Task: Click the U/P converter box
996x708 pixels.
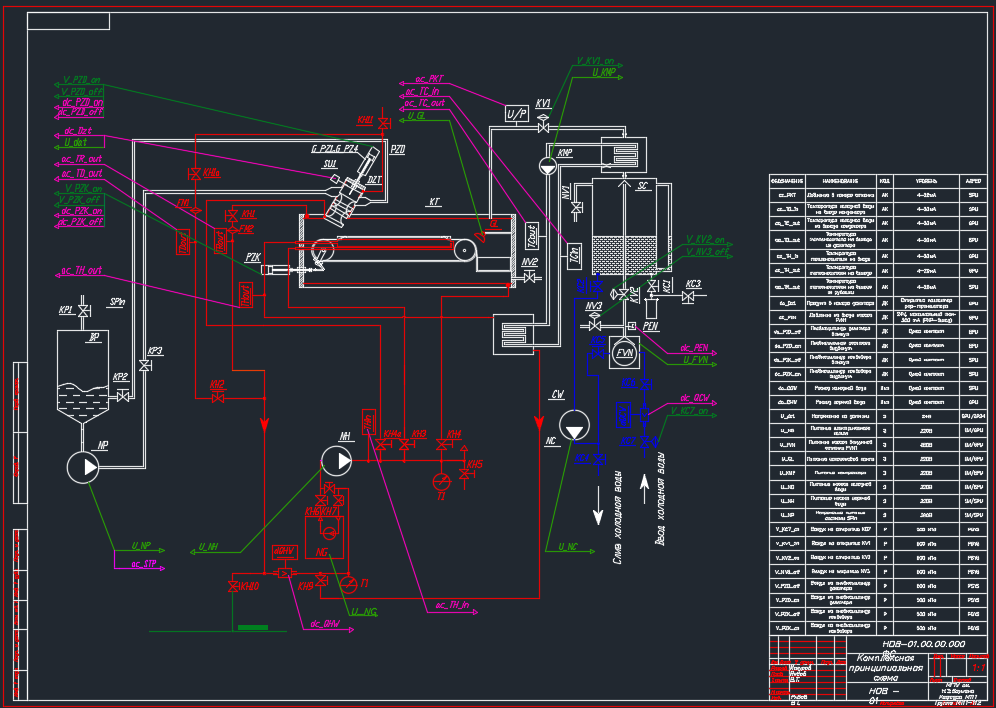Action: pyautogui.click(x=517, y=115)
